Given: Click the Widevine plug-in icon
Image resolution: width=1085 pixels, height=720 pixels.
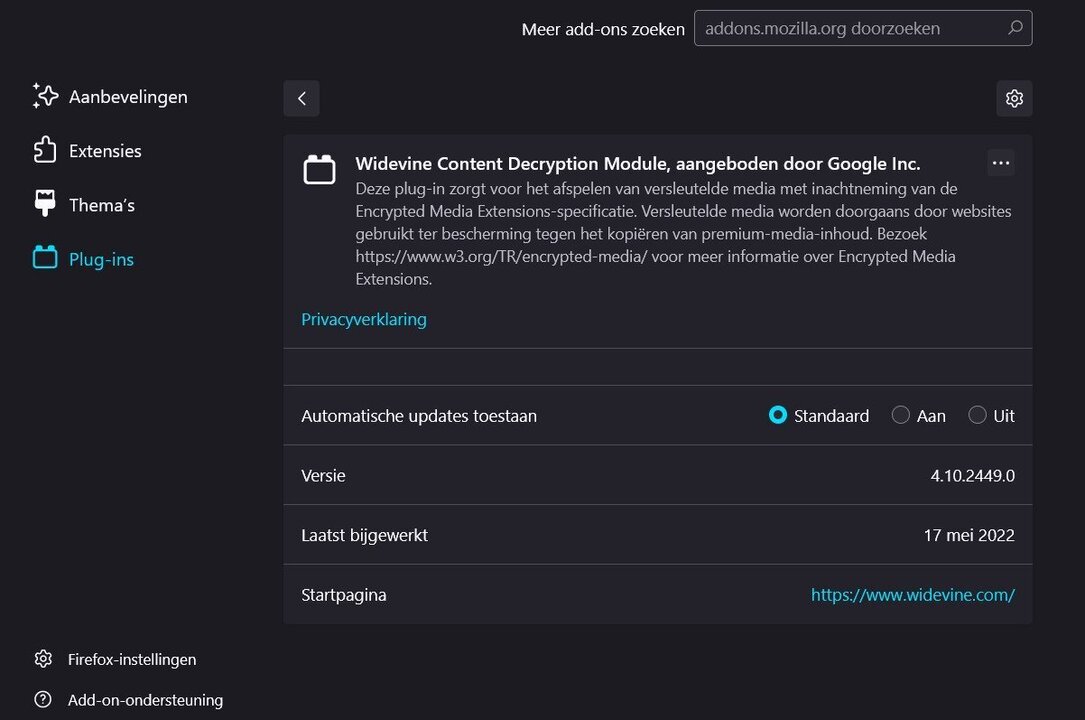Looking at the screenshot, I should point(319,169).
